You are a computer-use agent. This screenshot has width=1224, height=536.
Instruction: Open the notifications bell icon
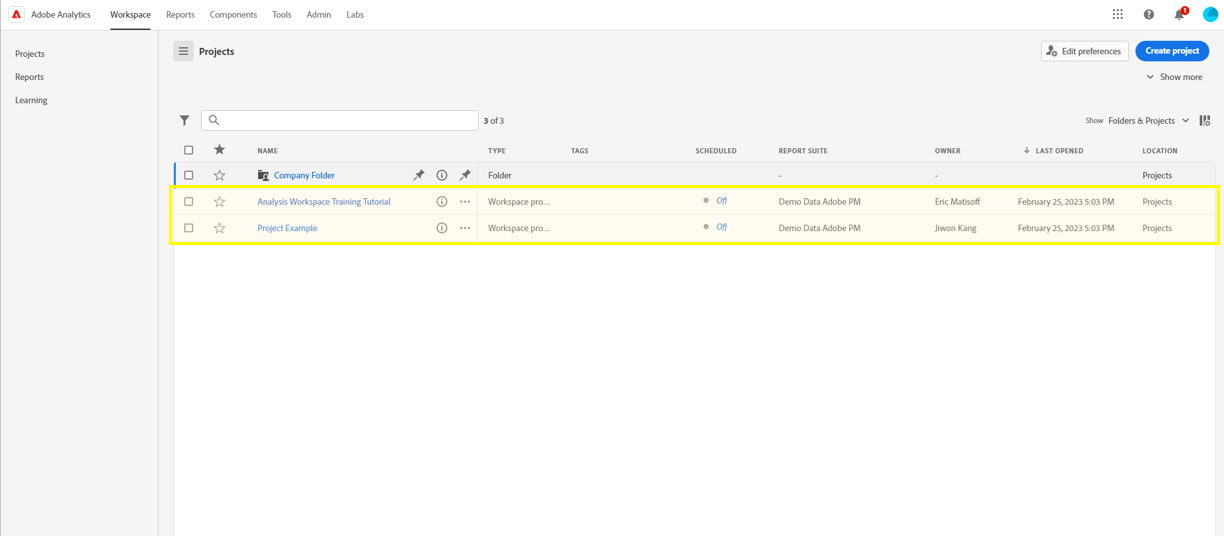pyautogui.click(x=1180, y=14)
